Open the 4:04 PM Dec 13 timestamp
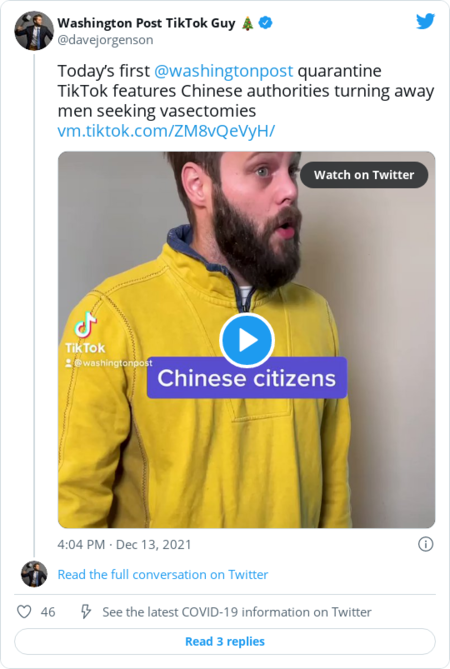 click(x=124, y=545)
